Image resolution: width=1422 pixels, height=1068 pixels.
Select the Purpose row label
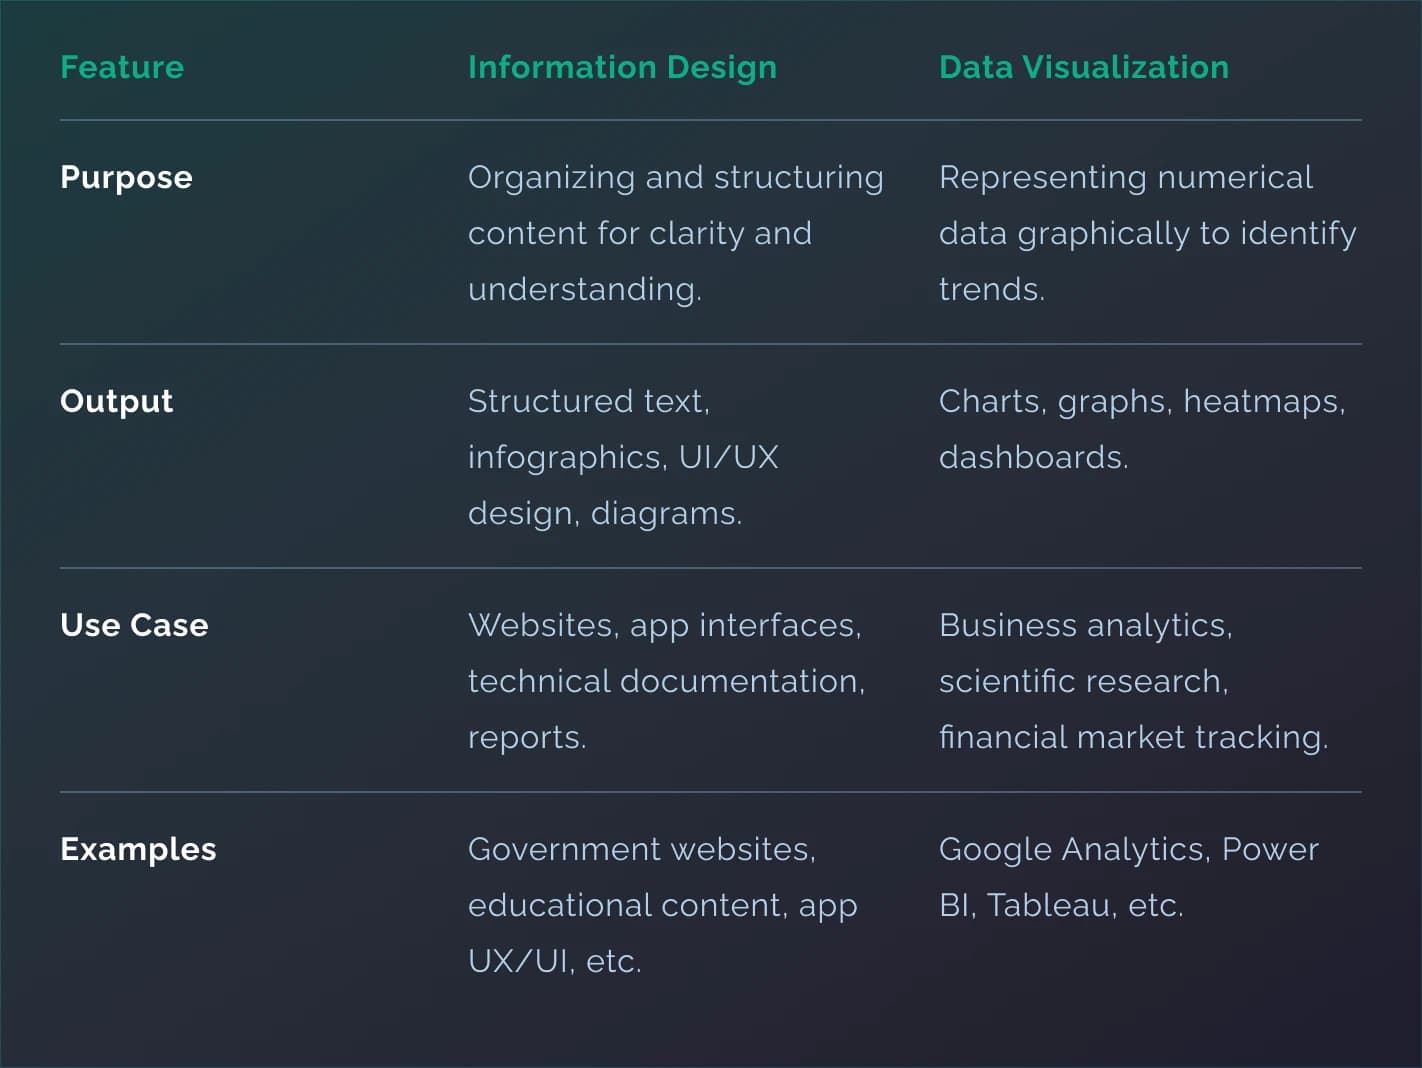[x=126, y=177]
